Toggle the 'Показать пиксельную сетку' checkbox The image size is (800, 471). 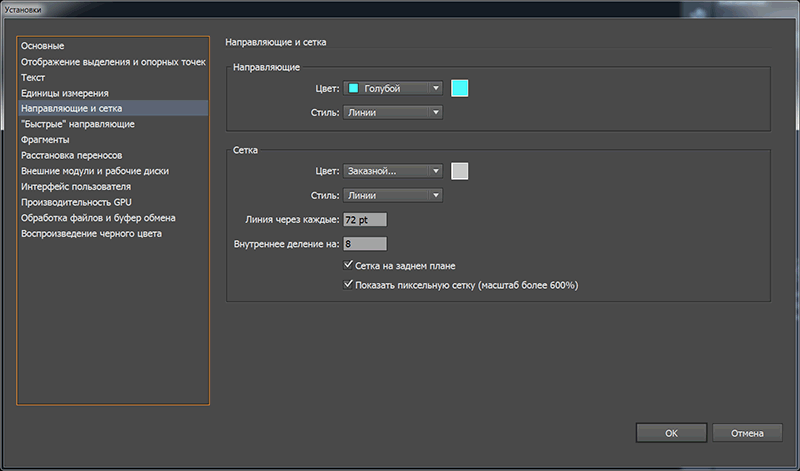point(348,285)
